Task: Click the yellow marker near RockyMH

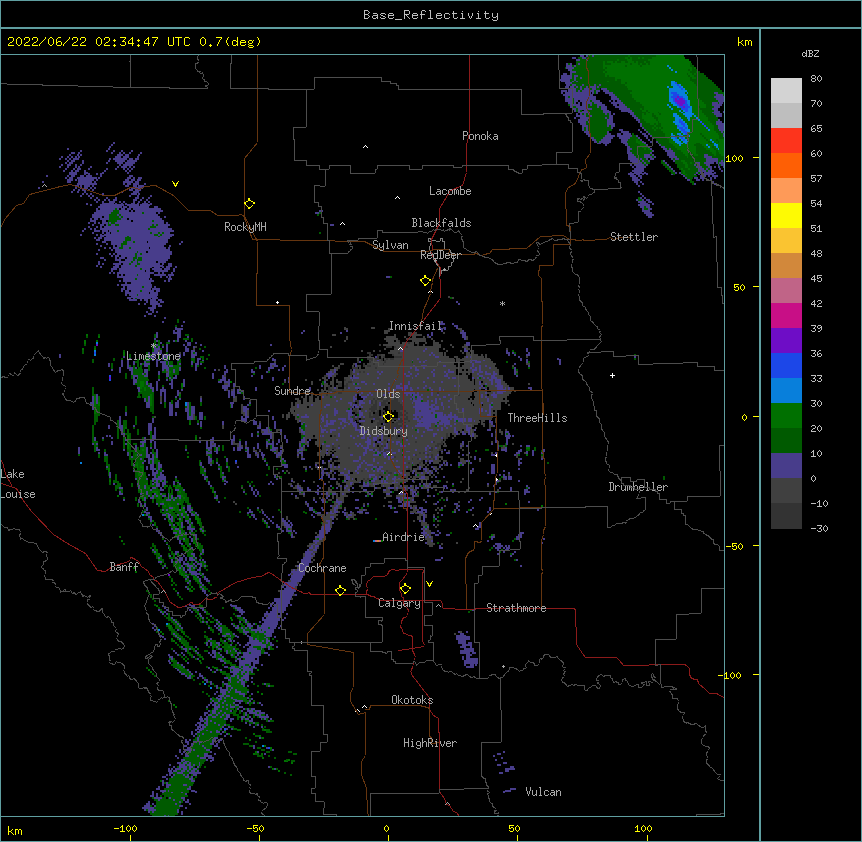Action: (x=249, y=204)
